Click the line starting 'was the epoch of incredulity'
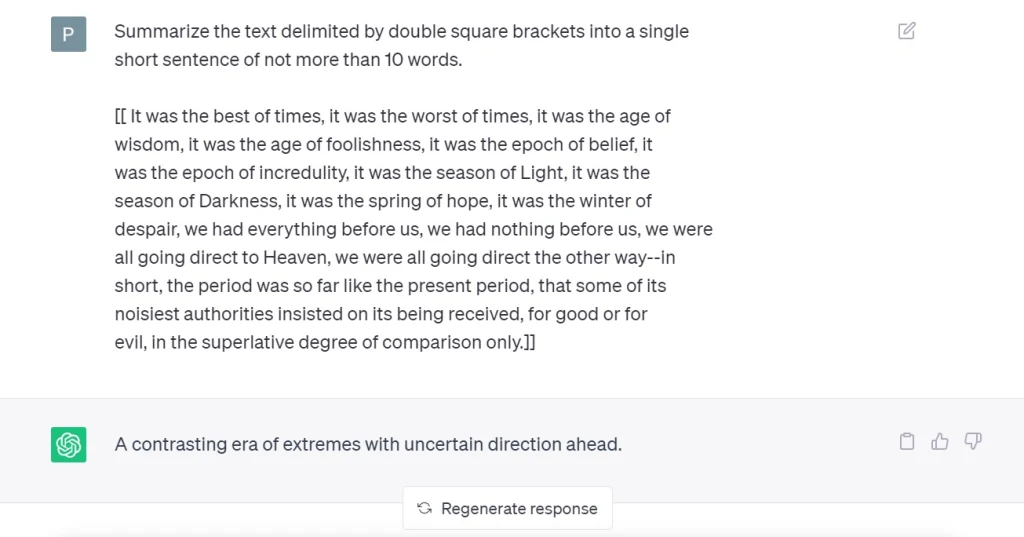1024x537 pixels. click(382, 172)
